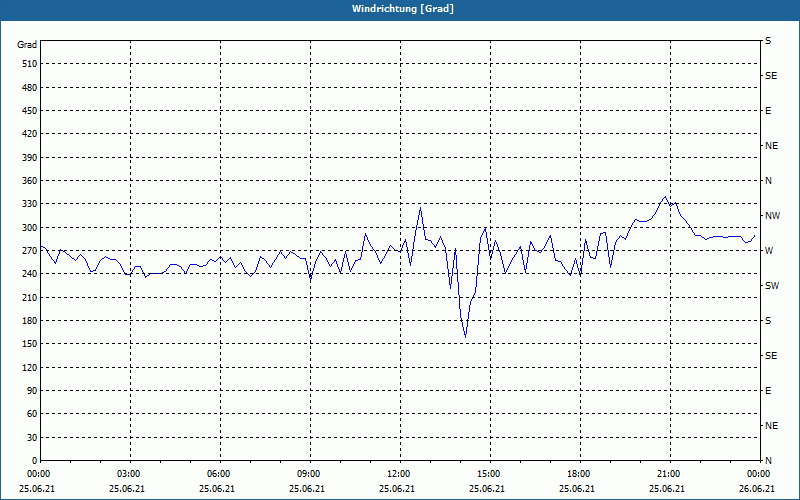Viewport: 800px width, 500px height.
Task: Select the 300 value on the Grad axis
Action: point(30,228)
